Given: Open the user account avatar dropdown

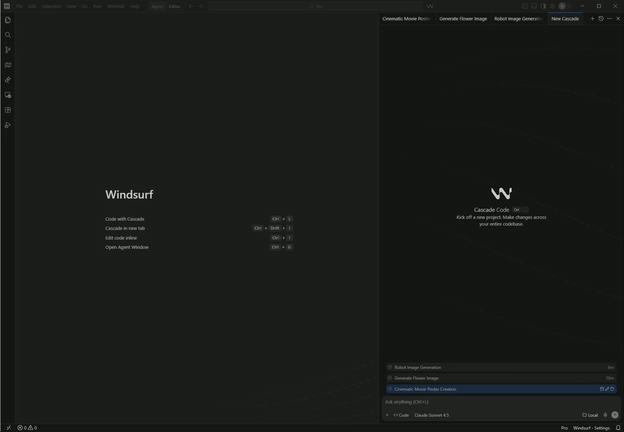Looking at the screenshot, I should pyautogui.click(x=565, y=6).
